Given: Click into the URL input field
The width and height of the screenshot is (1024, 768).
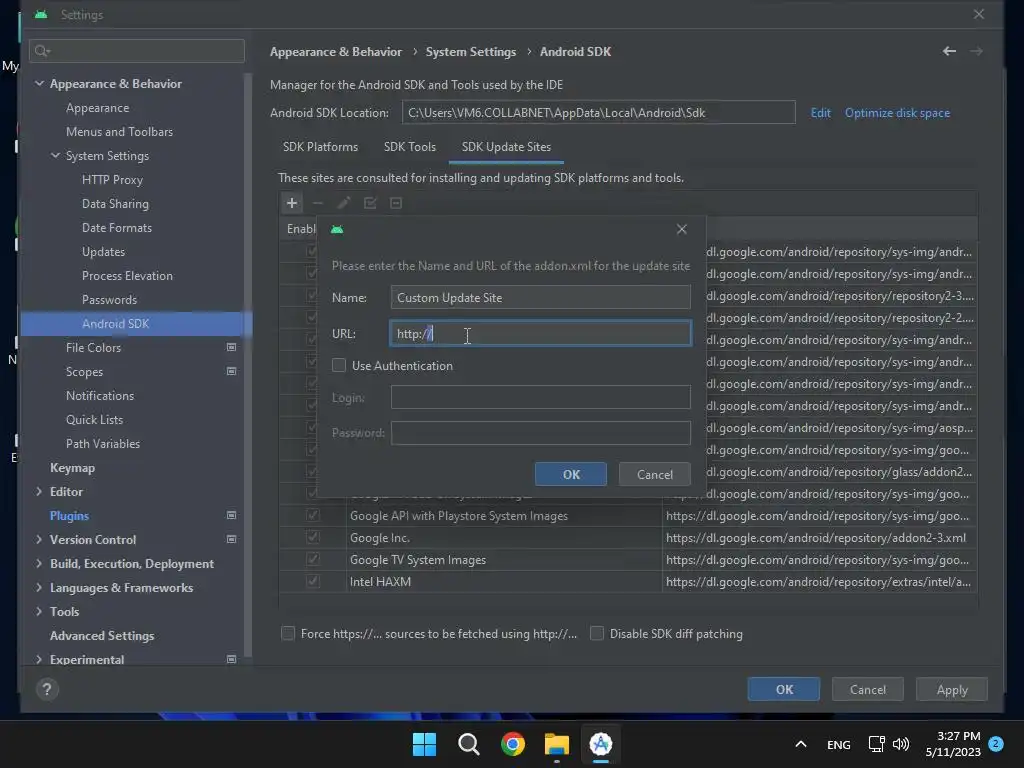Looking at the screenshot, I should pos(540,333).
